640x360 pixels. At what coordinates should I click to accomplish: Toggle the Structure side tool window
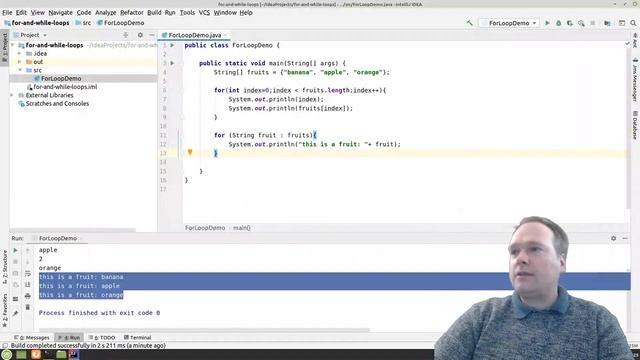click(4, 267)
